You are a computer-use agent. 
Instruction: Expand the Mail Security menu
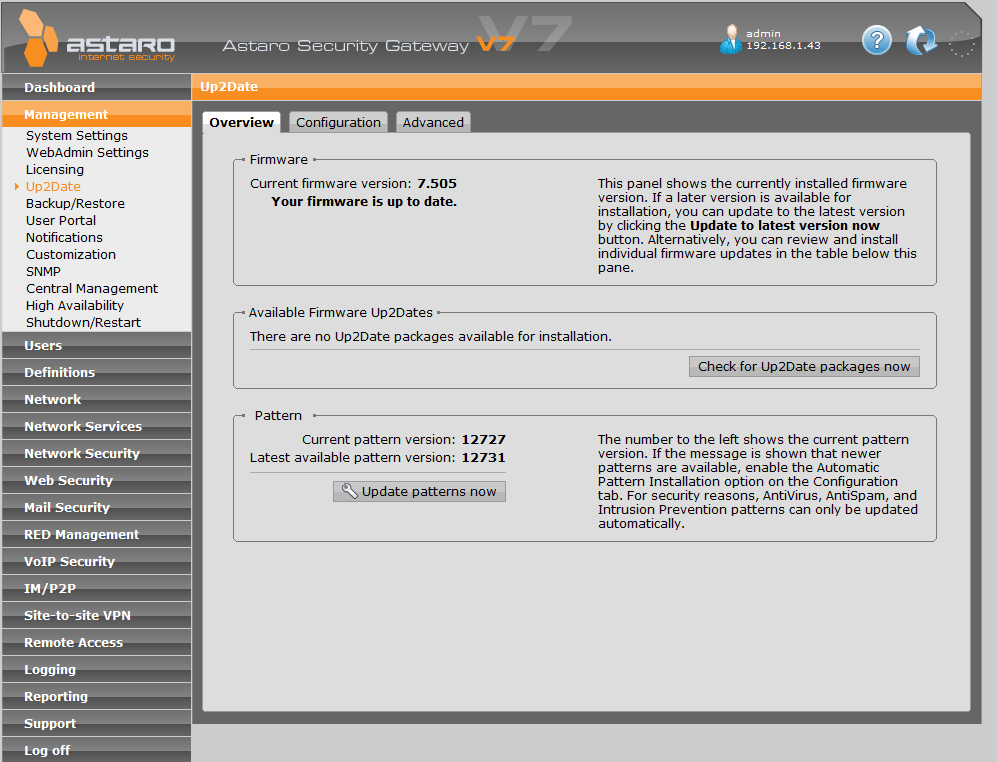tap(96, 508)
